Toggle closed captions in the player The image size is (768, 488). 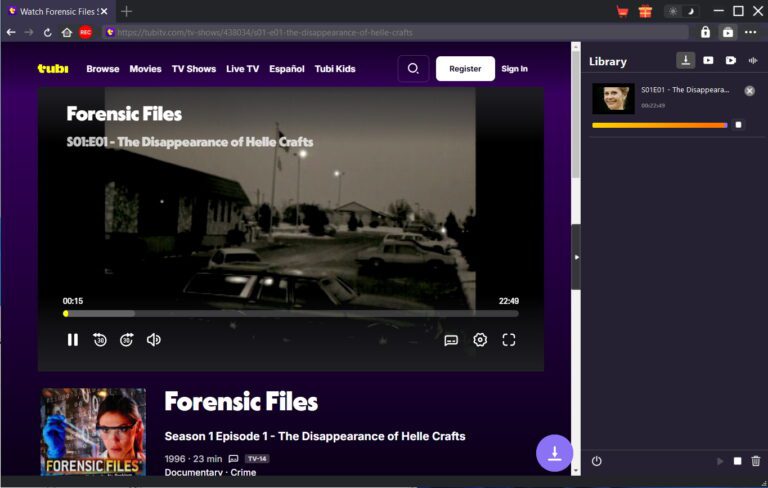451,340
